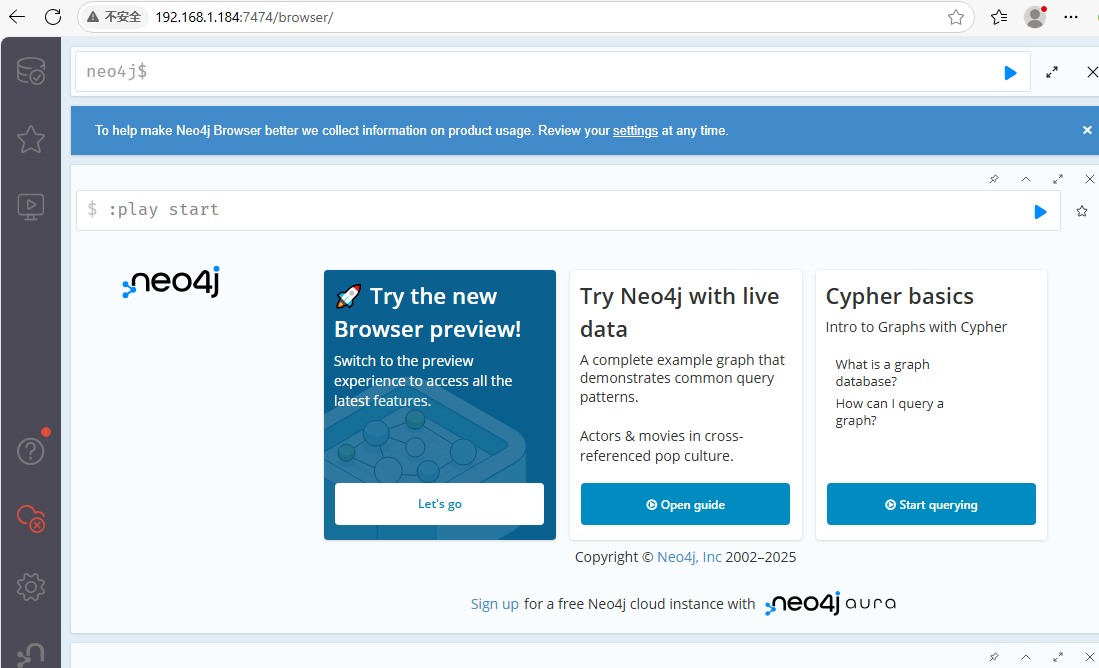Bookmark the page using the address bar star
Viewport: 1099px width, 668px height.
click(955, 17)
